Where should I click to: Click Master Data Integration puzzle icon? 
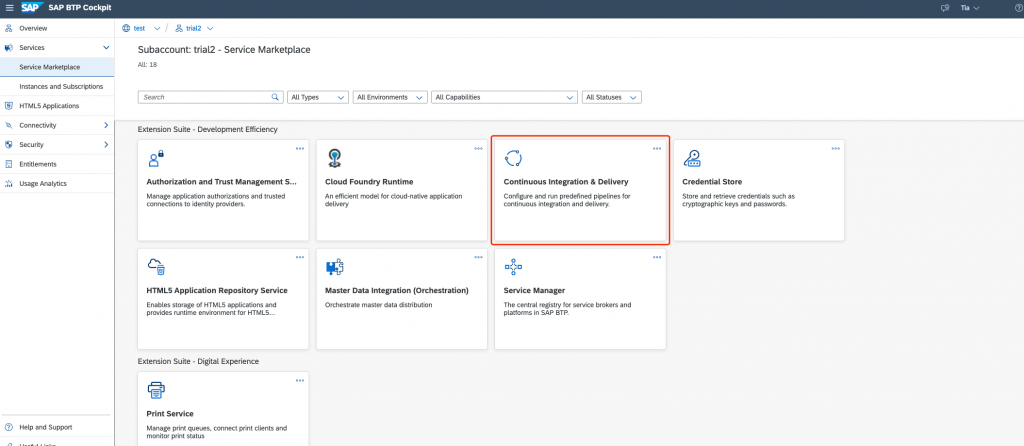334,266
